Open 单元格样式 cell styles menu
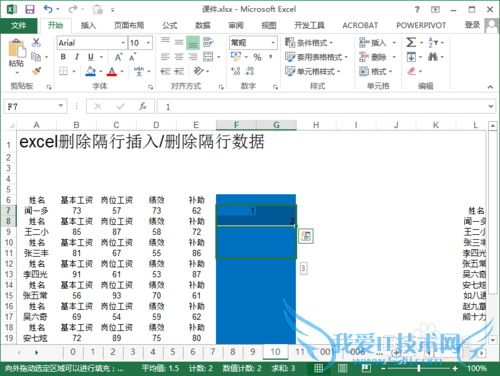This screenshot has width=500, height=376. pyautogui.click(x=313, y=71)
